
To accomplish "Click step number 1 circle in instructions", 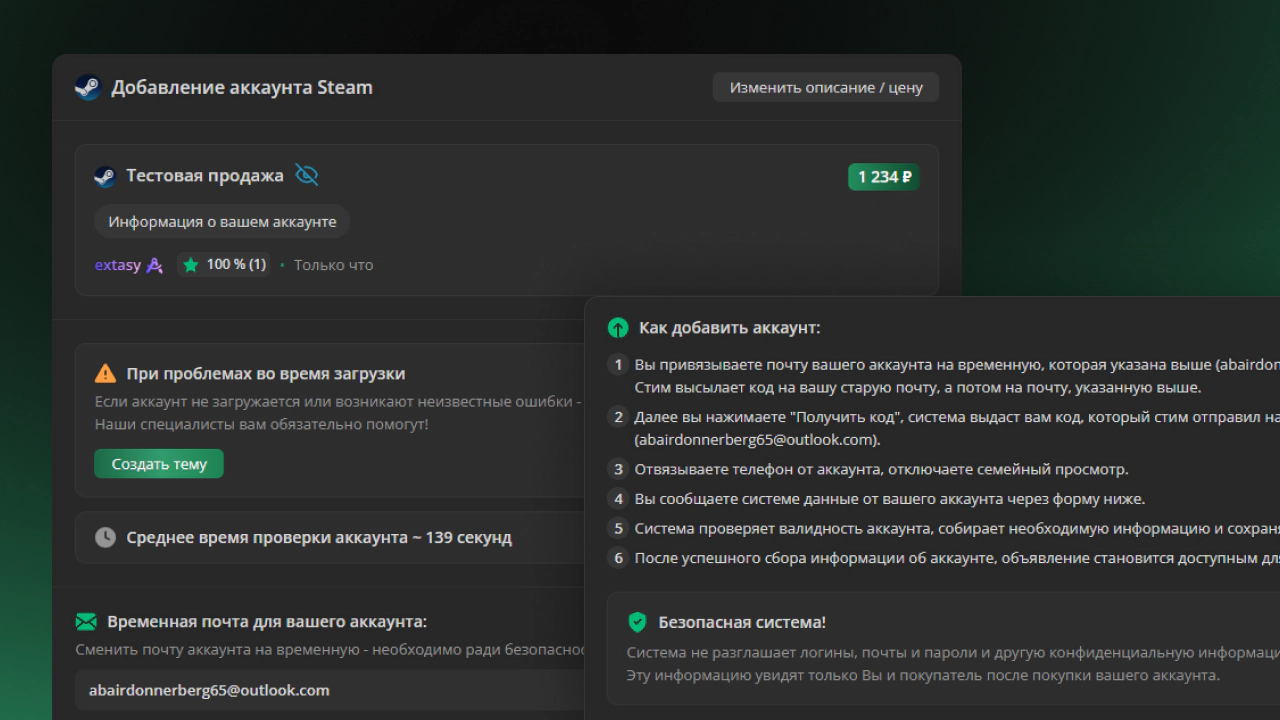I will pos(619,365).
